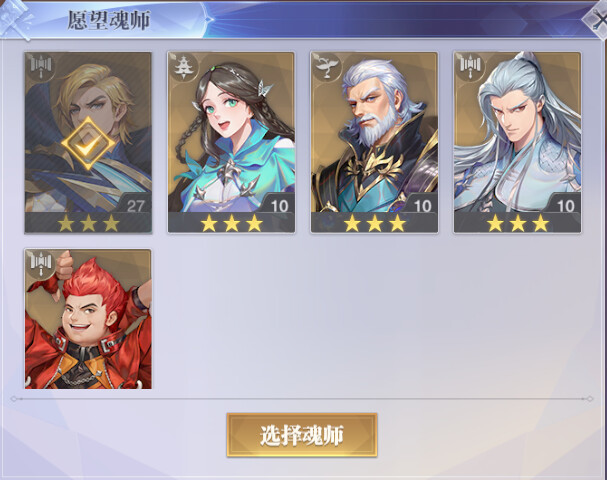Confirm with the 选择魂师 button

(x=302, y=435)
